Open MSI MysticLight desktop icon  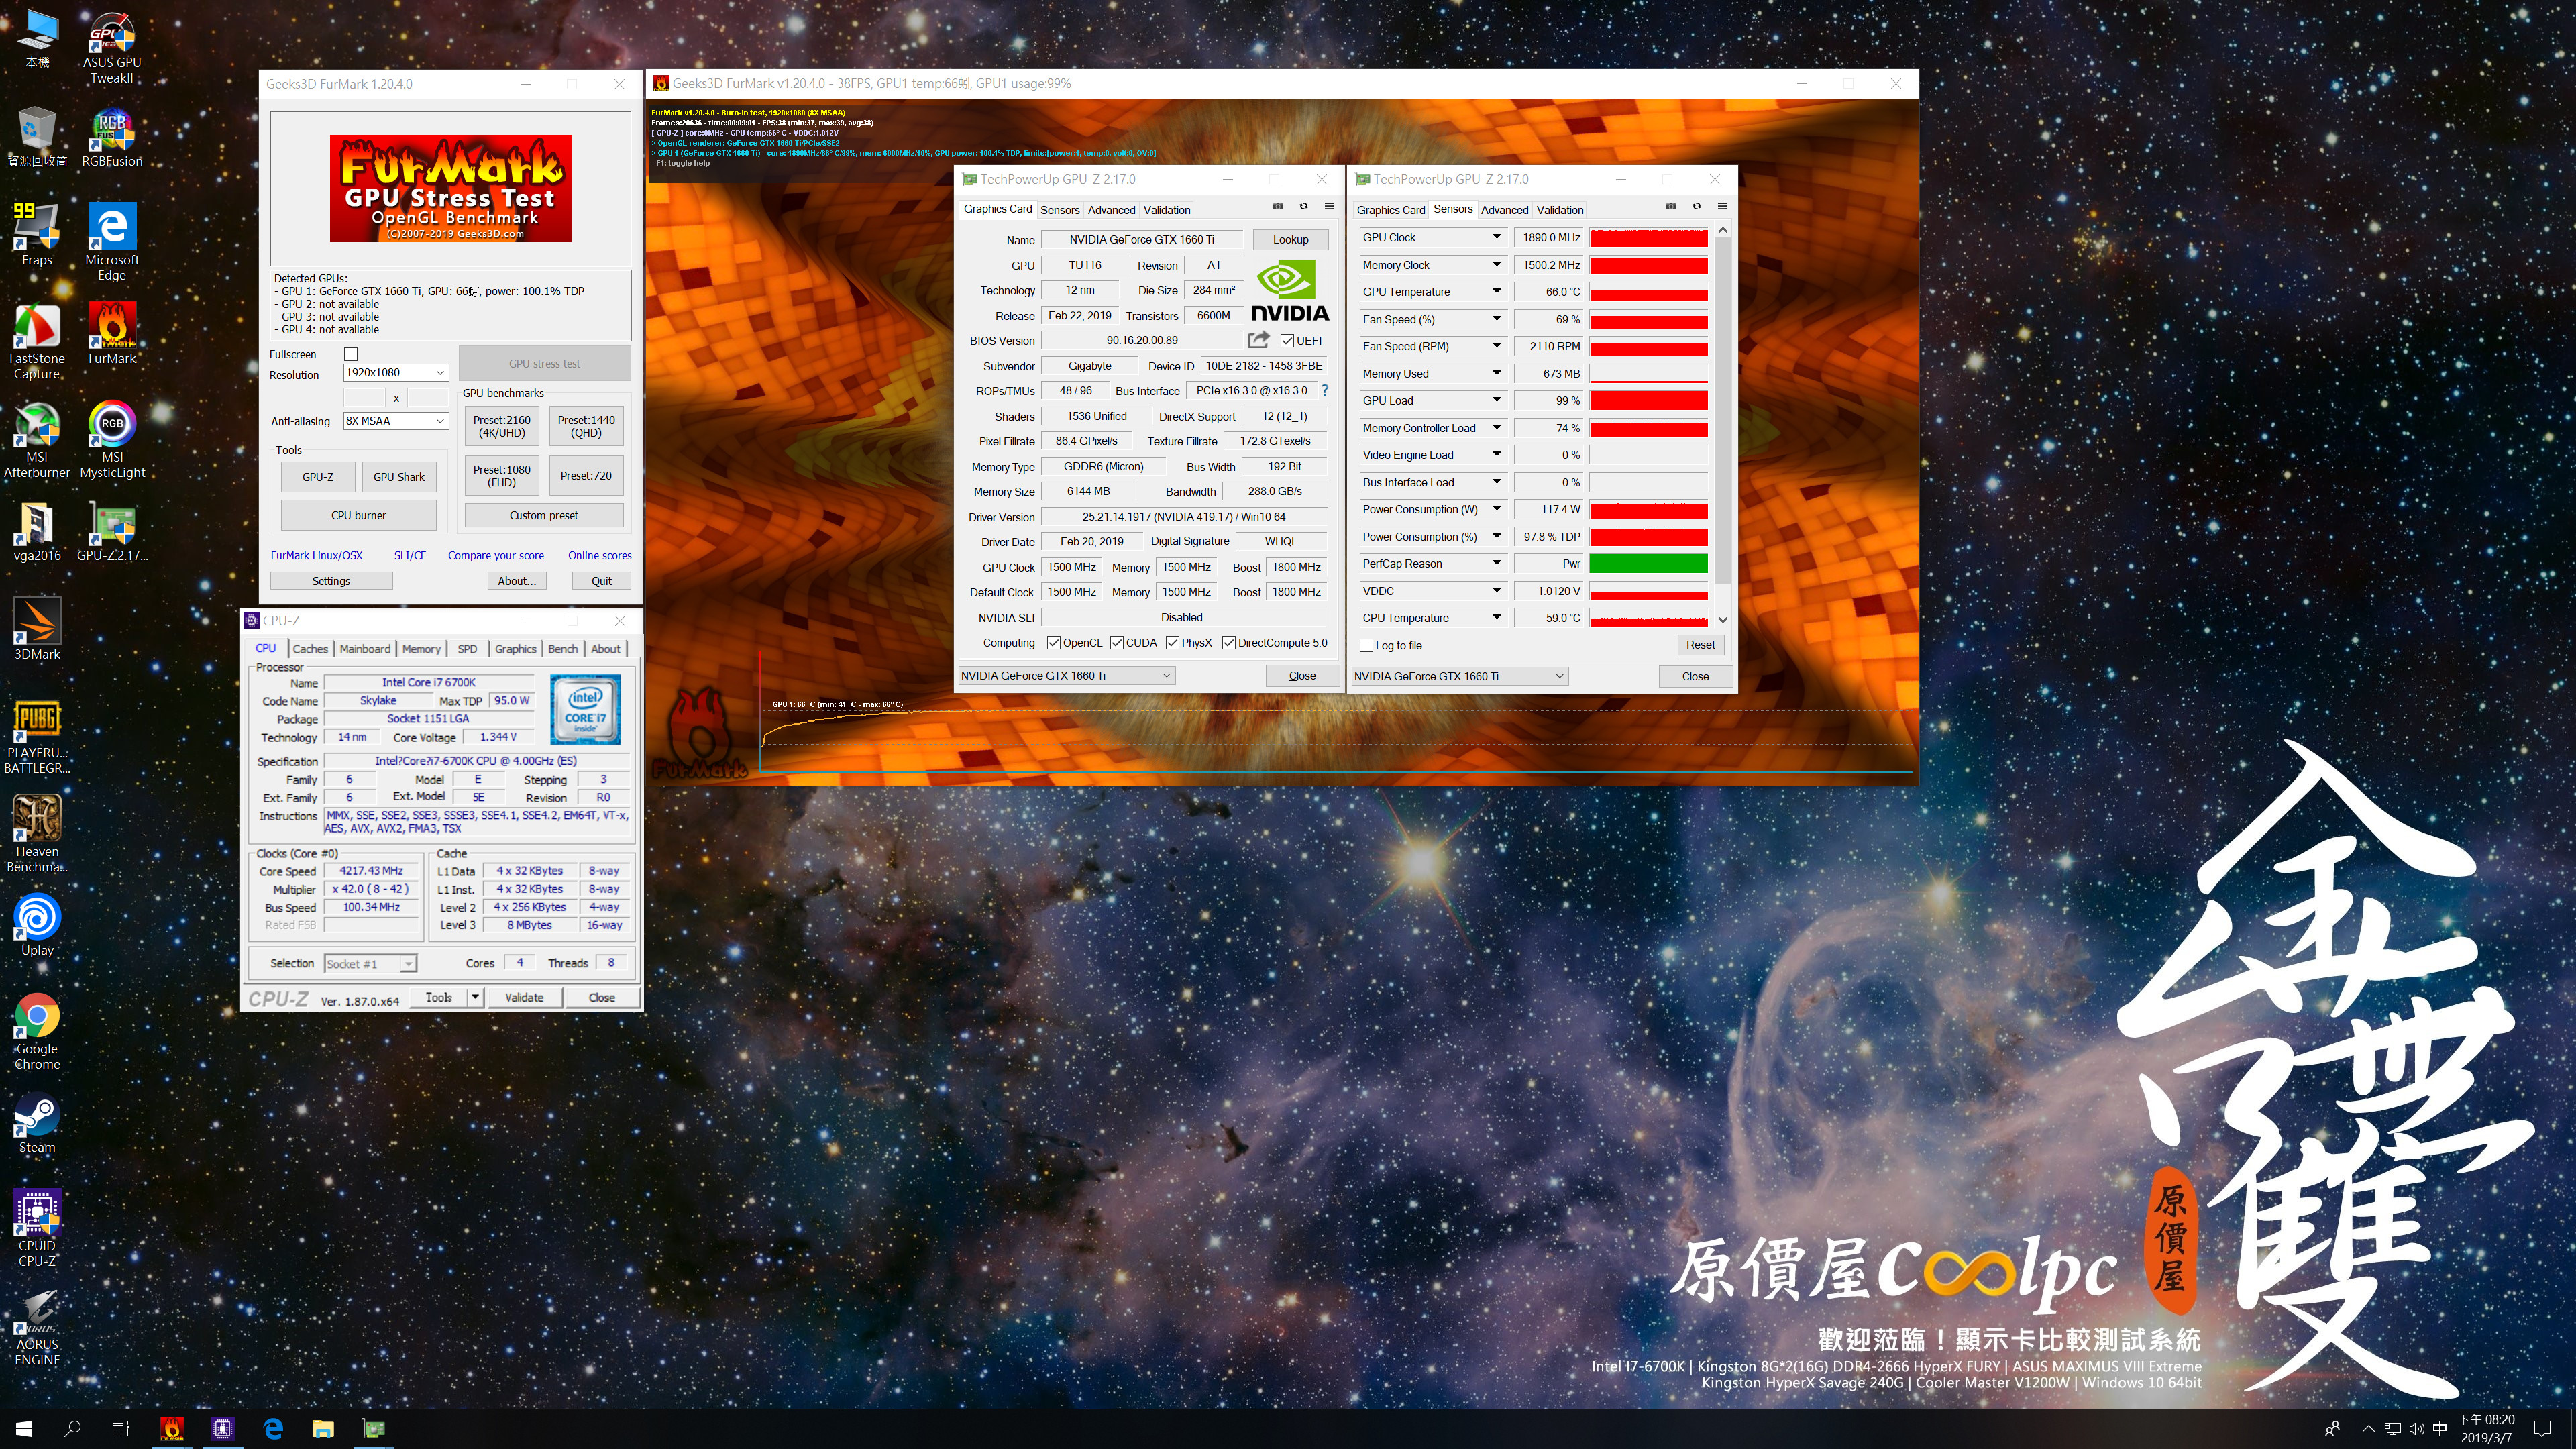112,439
